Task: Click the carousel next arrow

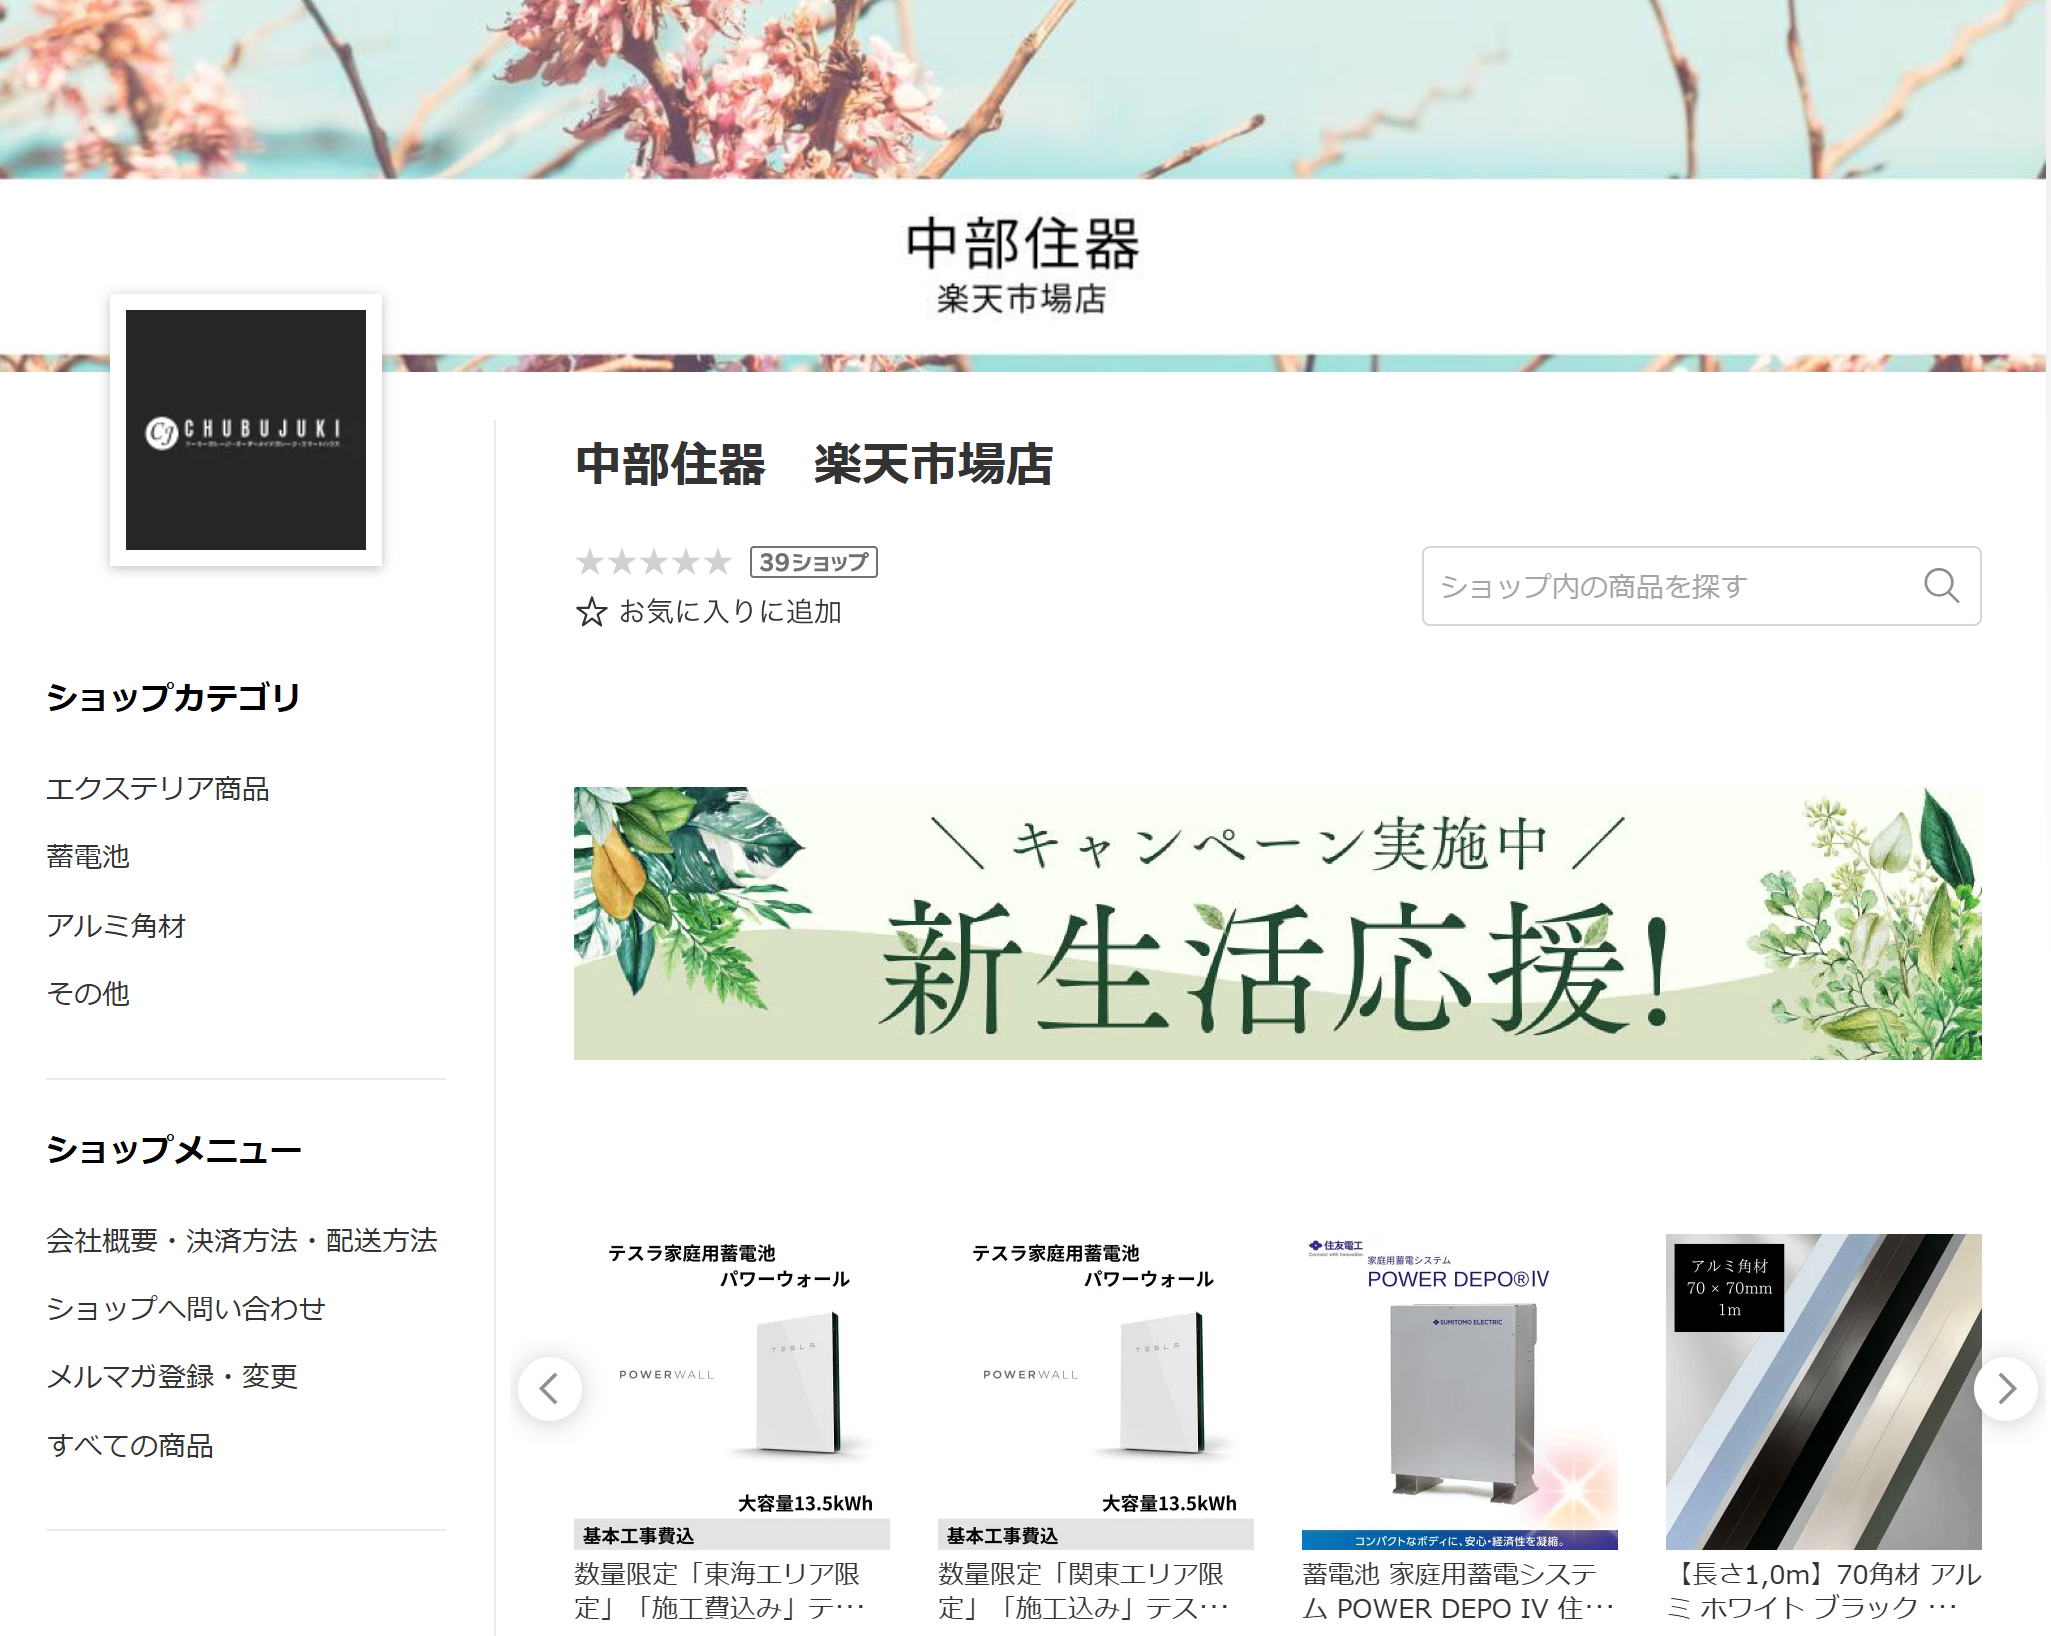Action: tap(2005, 1388)
